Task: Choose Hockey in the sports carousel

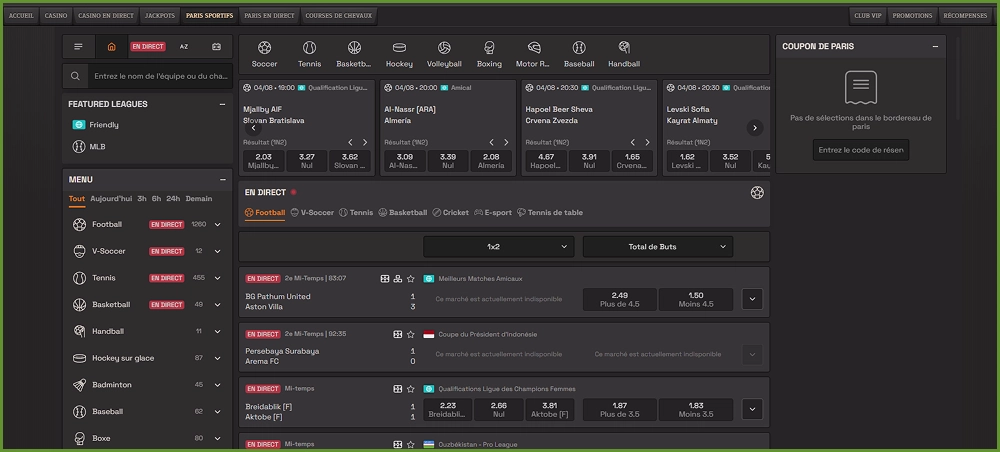Action: (399, 54)
